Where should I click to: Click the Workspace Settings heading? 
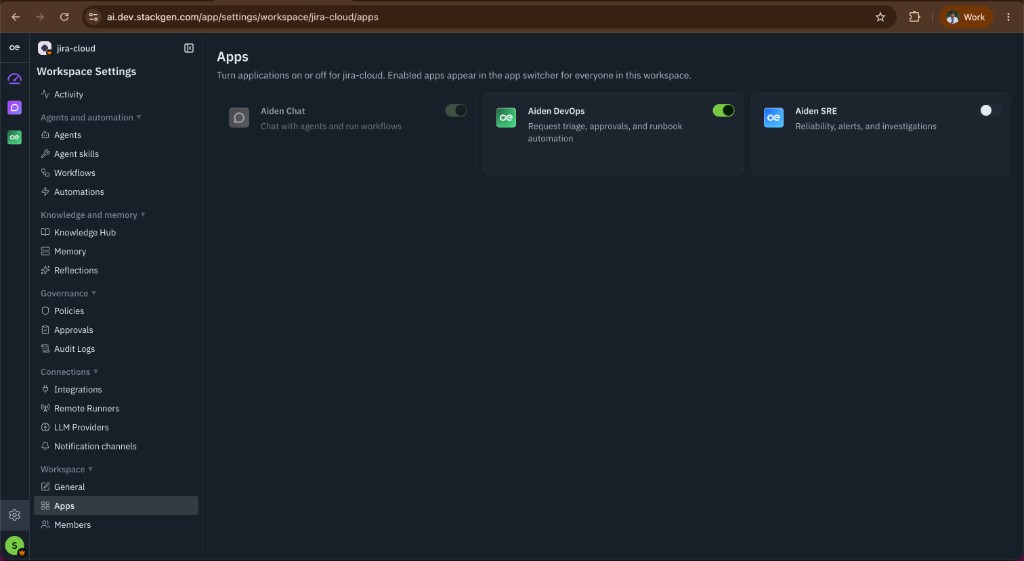(x=86, y=71)
